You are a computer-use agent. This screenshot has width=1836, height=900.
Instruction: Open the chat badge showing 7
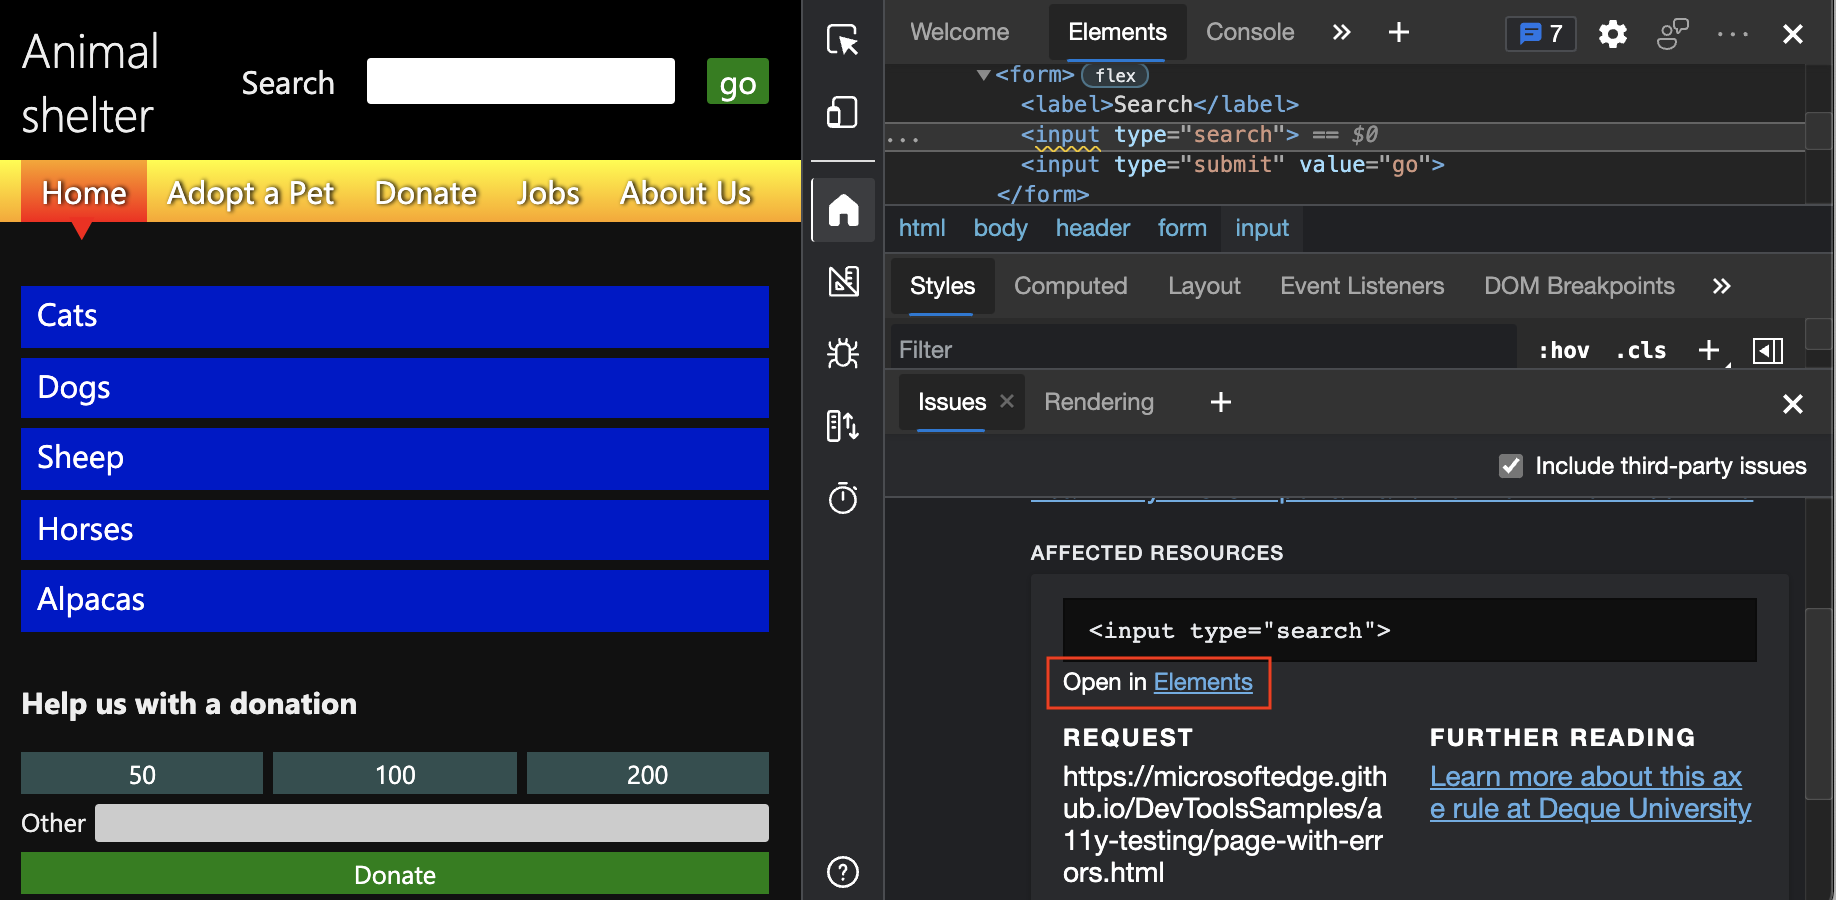coord(1540,33)
